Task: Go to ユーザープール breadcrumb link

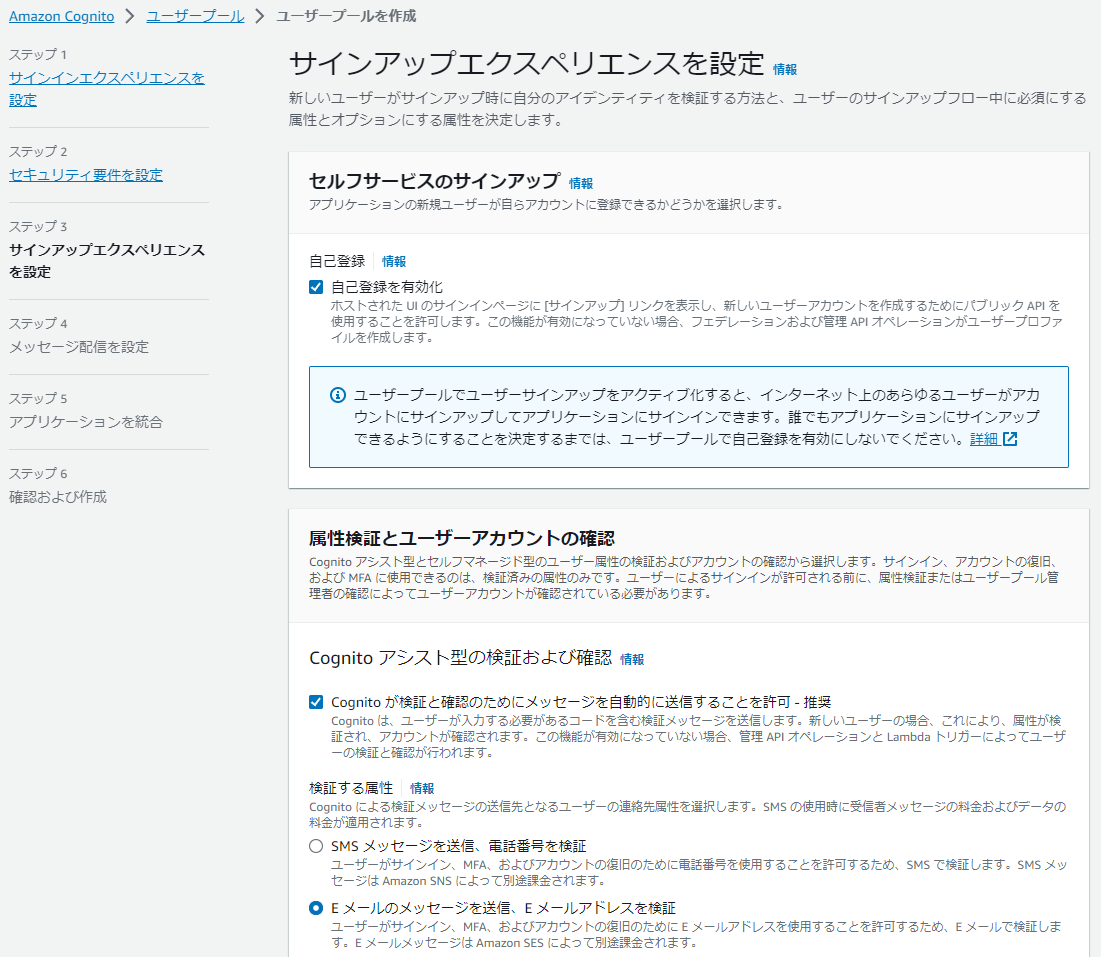Action: [195, 16]
